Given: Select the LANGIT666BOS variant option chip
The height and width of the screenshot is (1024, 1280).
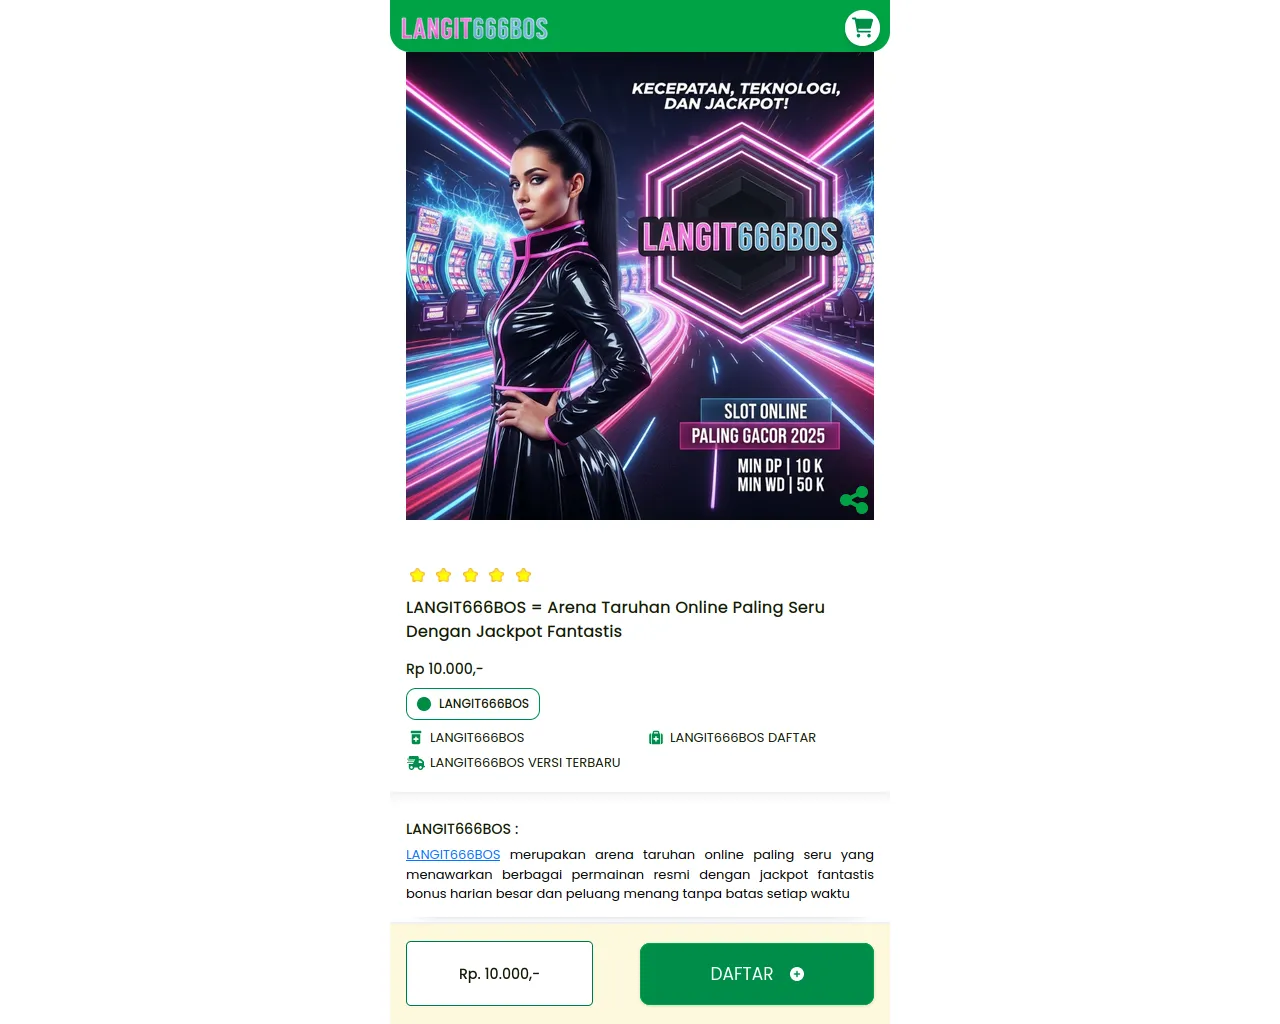Looking at the screenshot, I should tap(473, 704).
